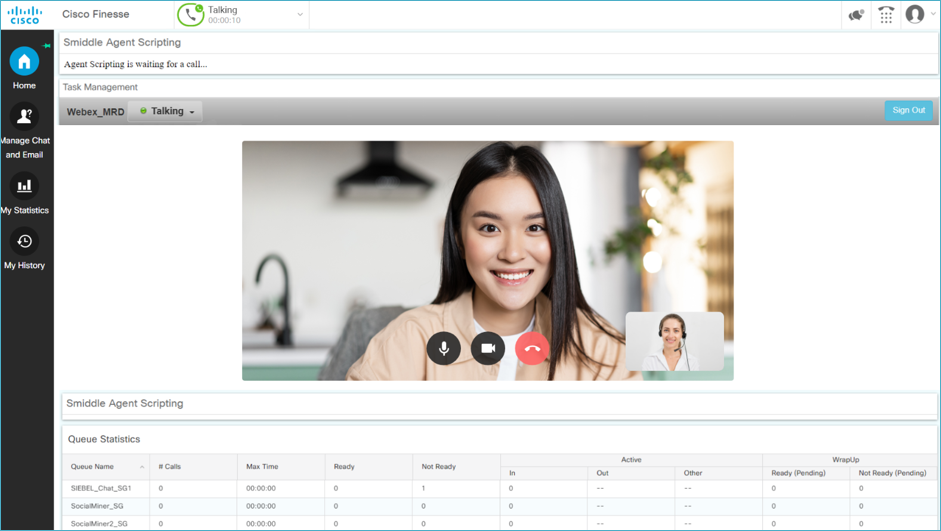The width and height of the screenshot is (941, 531).
Task: Click the user profile avatar icon
Action: click(x=915, y=14)
